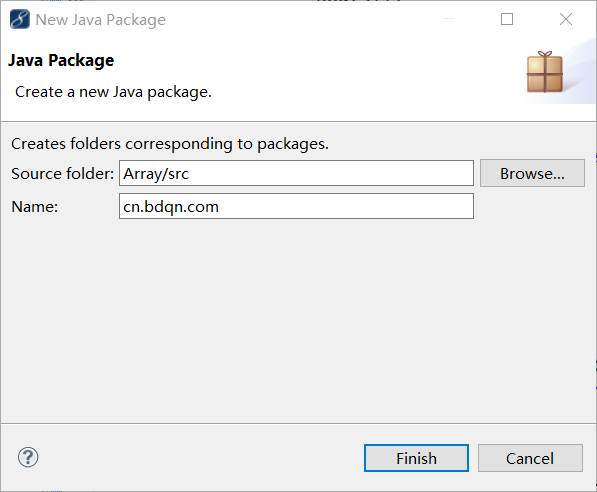This screenshot has width=597, height=492.
Task: Open the window menu via title bar app icon
Action: coord(19,19)
